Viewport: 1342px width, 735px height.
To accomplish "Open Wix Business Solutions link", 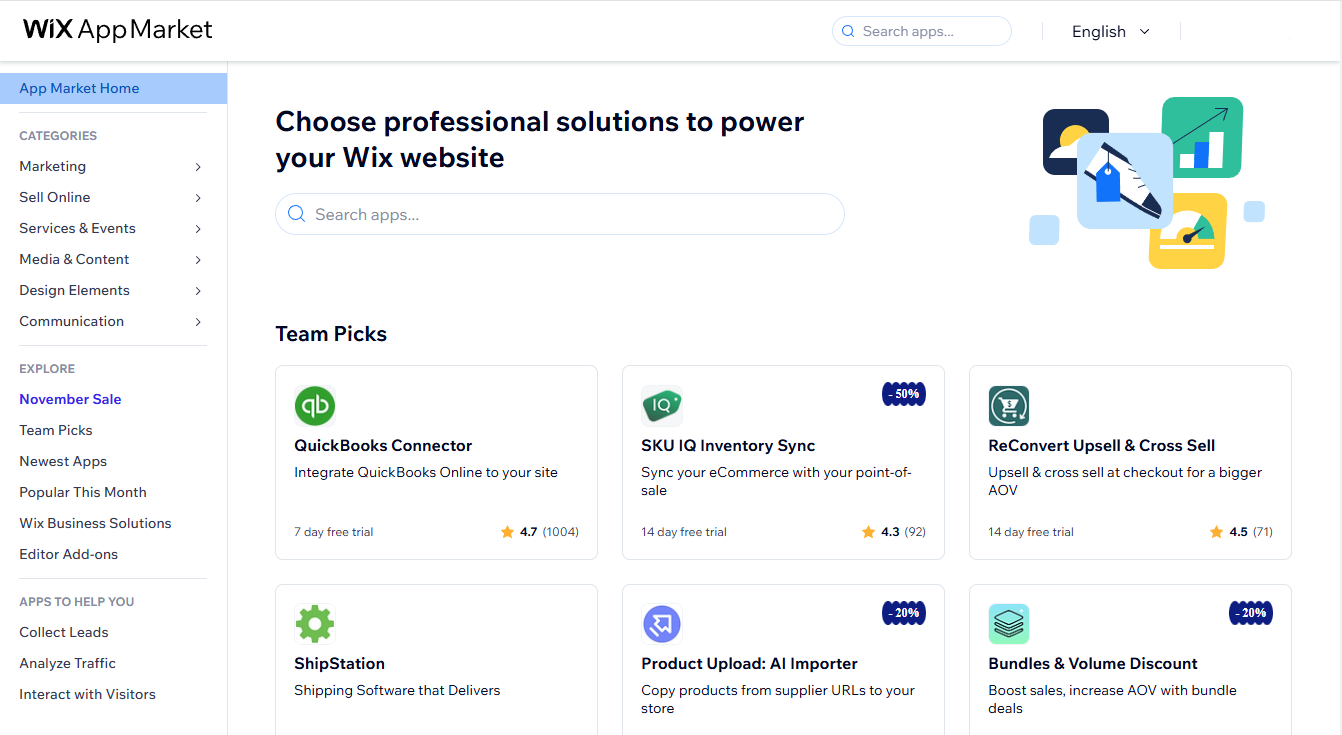I will point(95,523).
